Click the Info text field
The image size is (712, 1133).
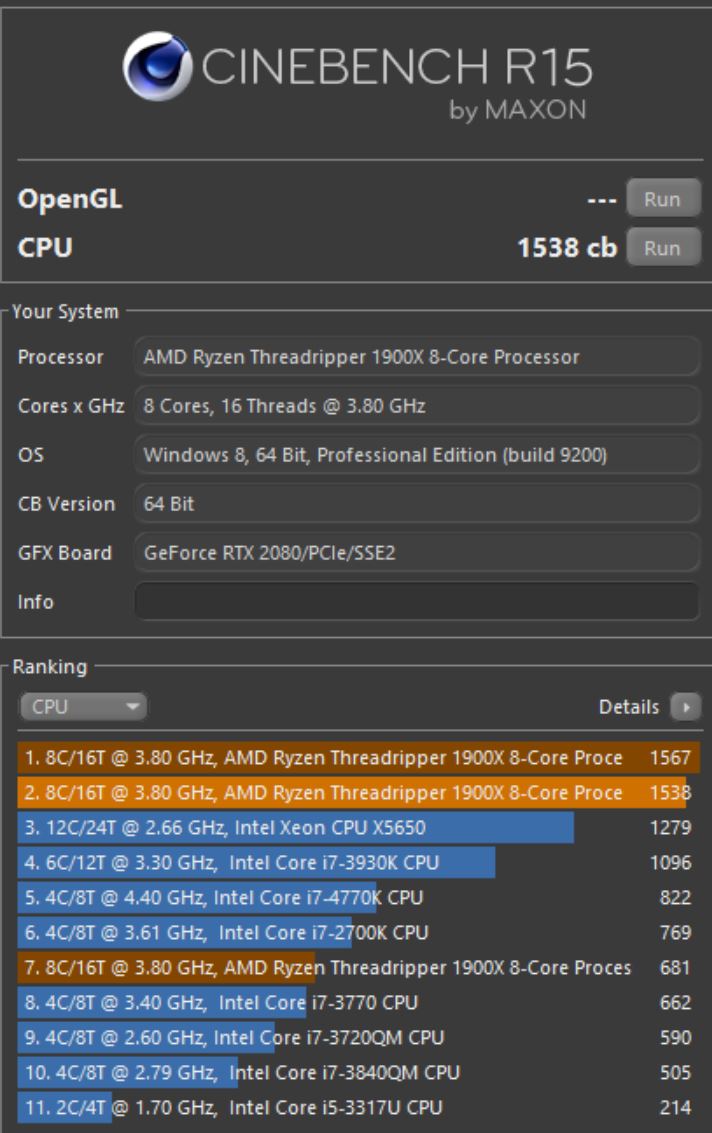(x=416, y=602)
